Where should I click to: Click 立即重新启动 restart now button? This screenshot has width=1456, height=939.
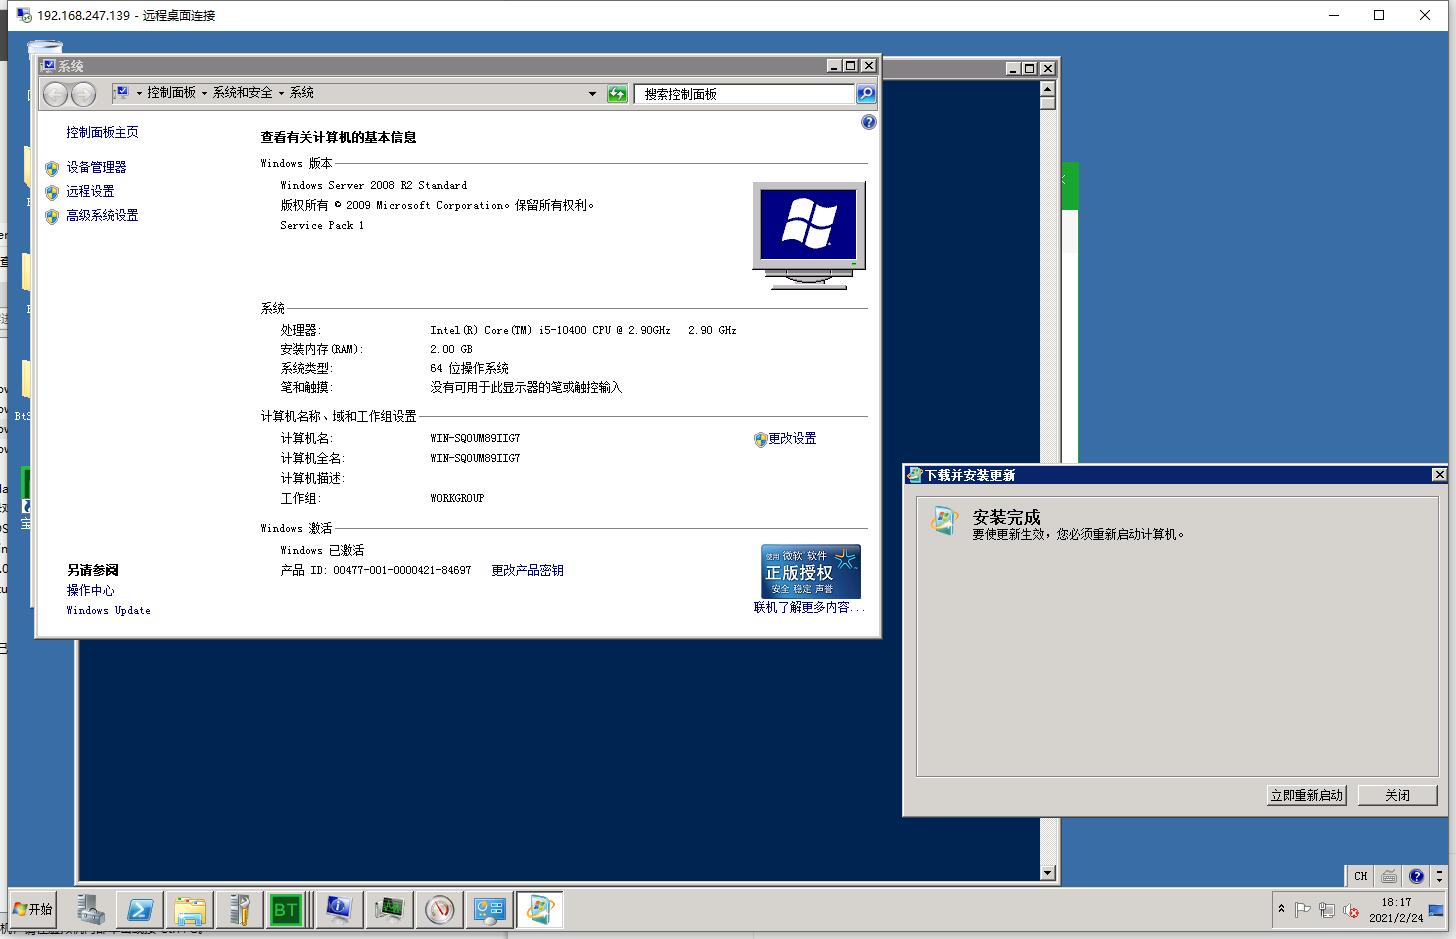[x=1307, y=795]
